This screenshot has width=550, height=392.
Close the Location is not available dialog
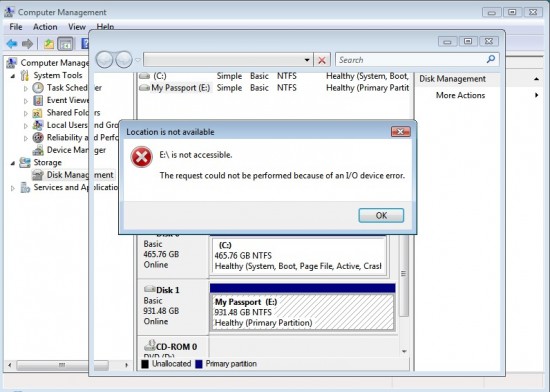[x=401, y=131]
